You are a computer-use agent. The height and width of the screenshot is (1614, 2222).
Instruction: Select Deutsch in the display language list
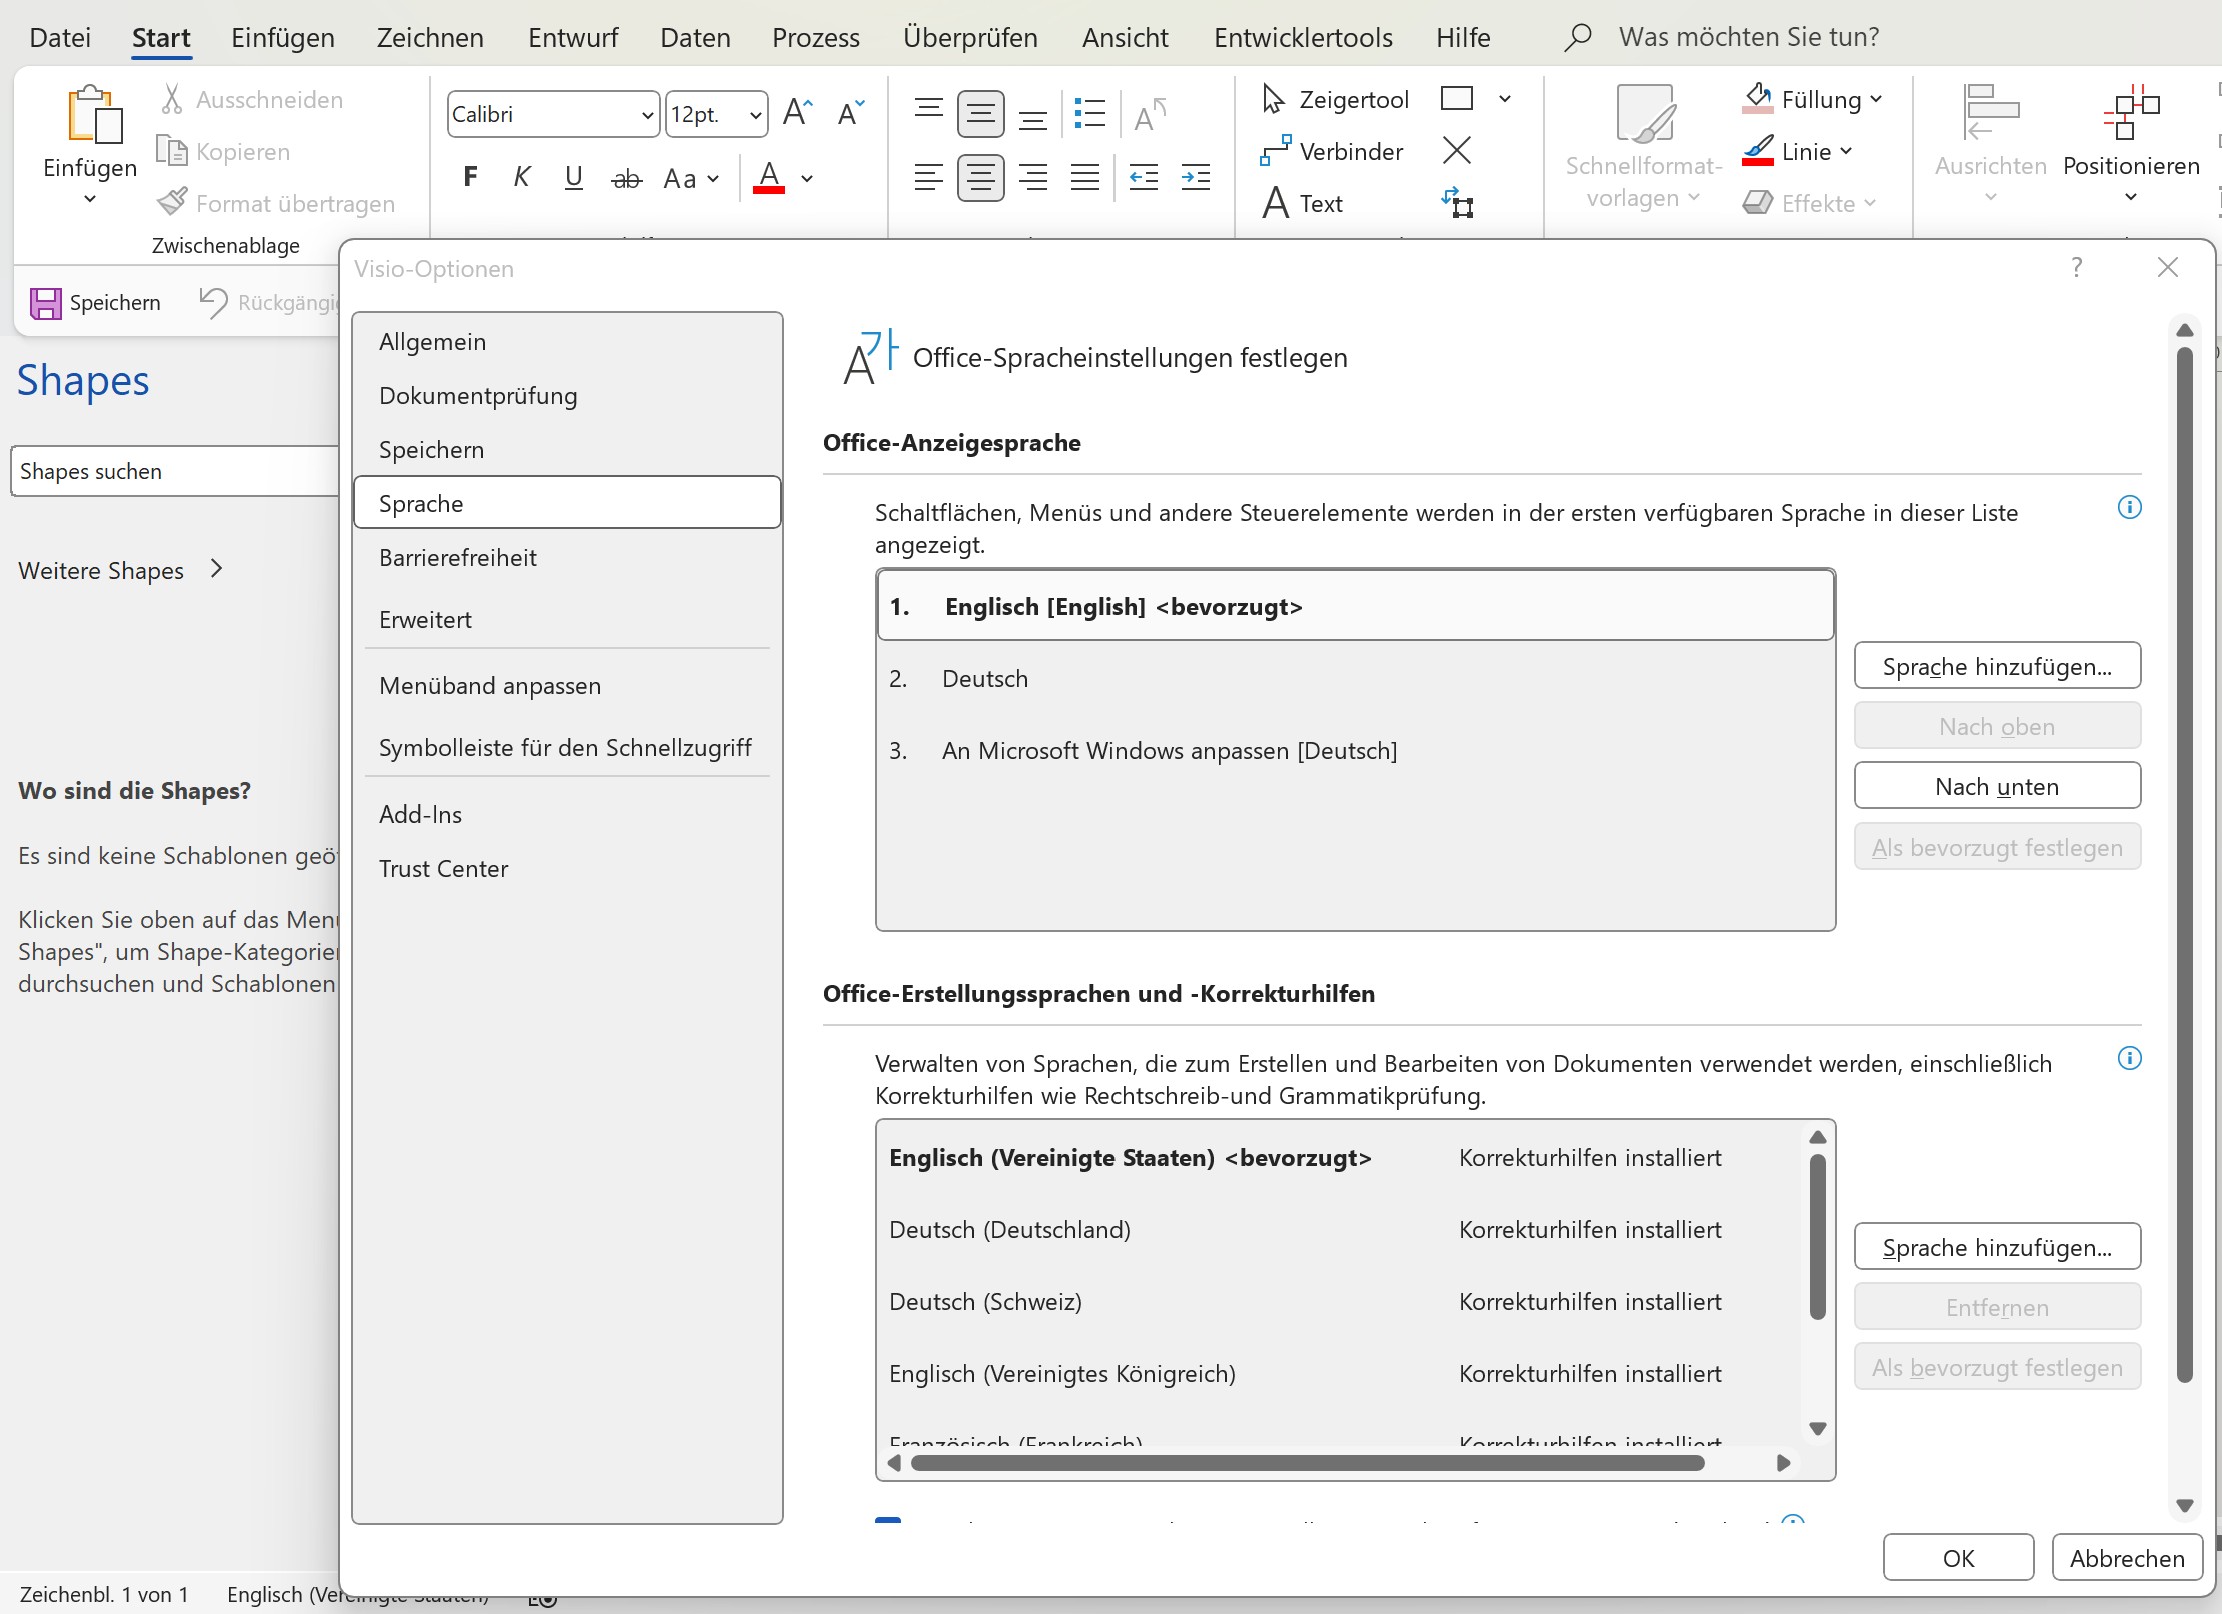985,679
